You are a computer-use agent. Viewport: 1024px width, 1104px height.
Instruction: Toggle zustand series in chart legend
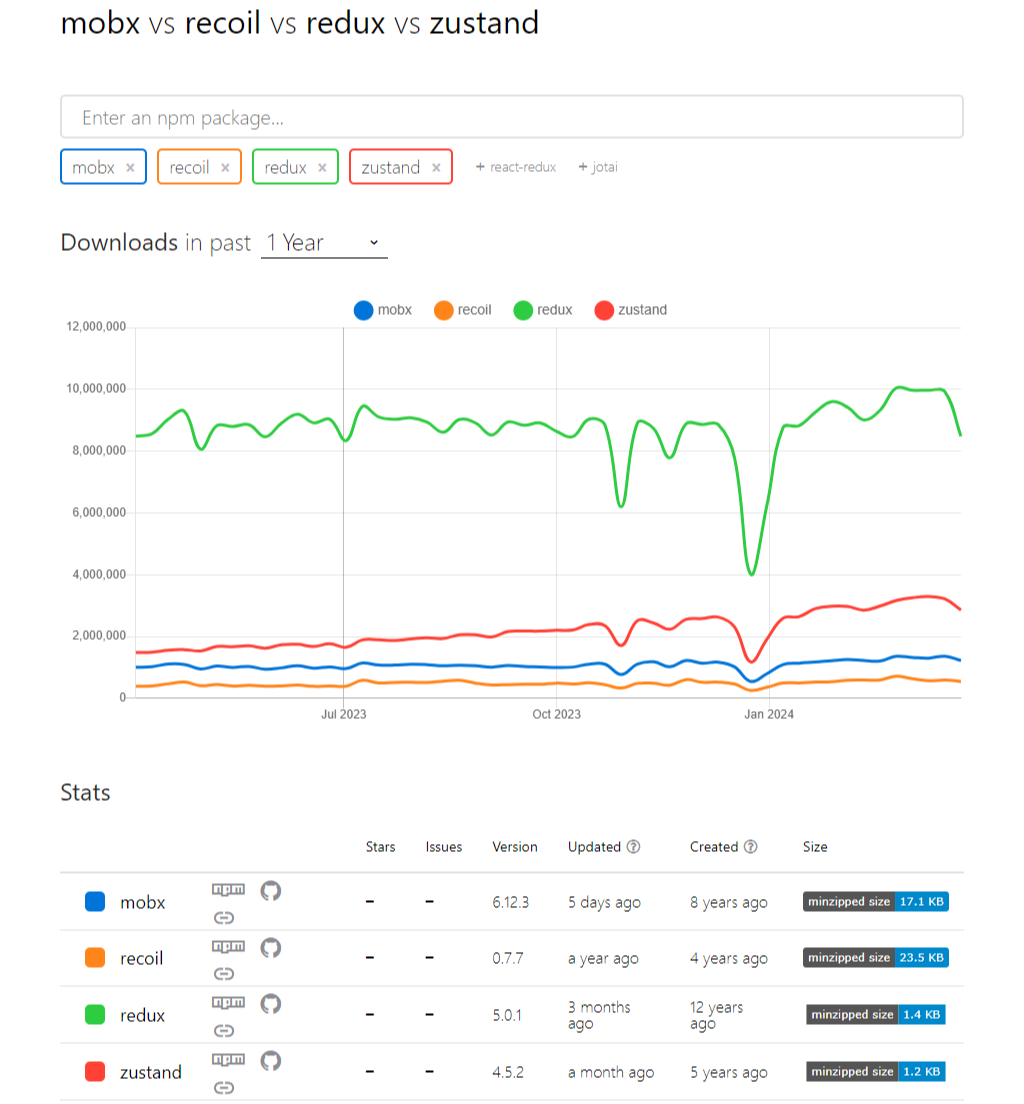click(631, 310)
